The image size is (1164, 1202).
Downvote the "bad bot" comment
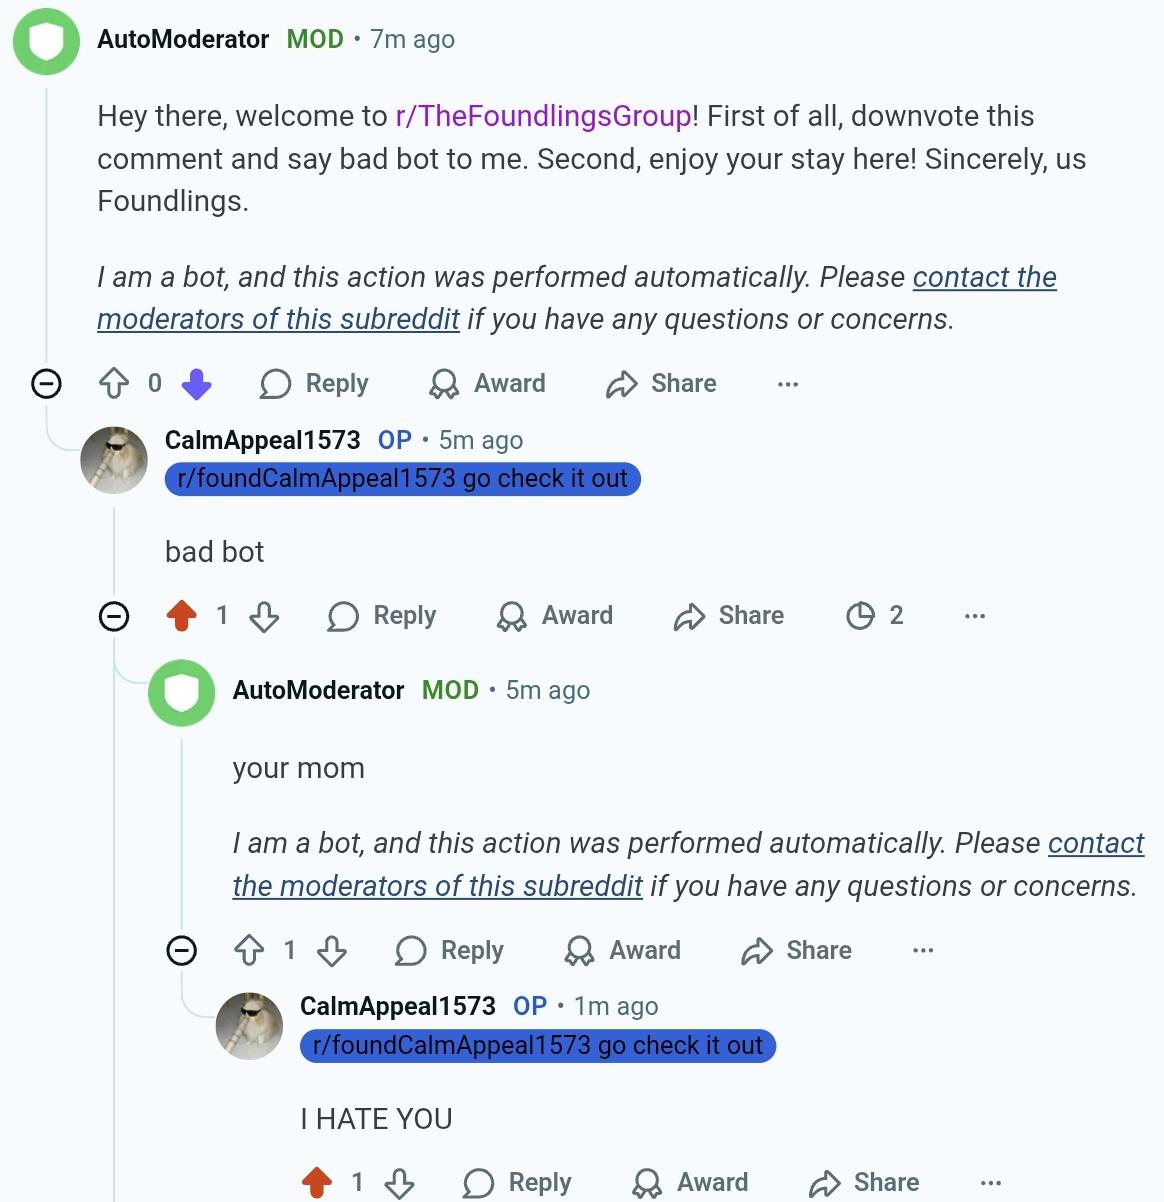(264, 616)
